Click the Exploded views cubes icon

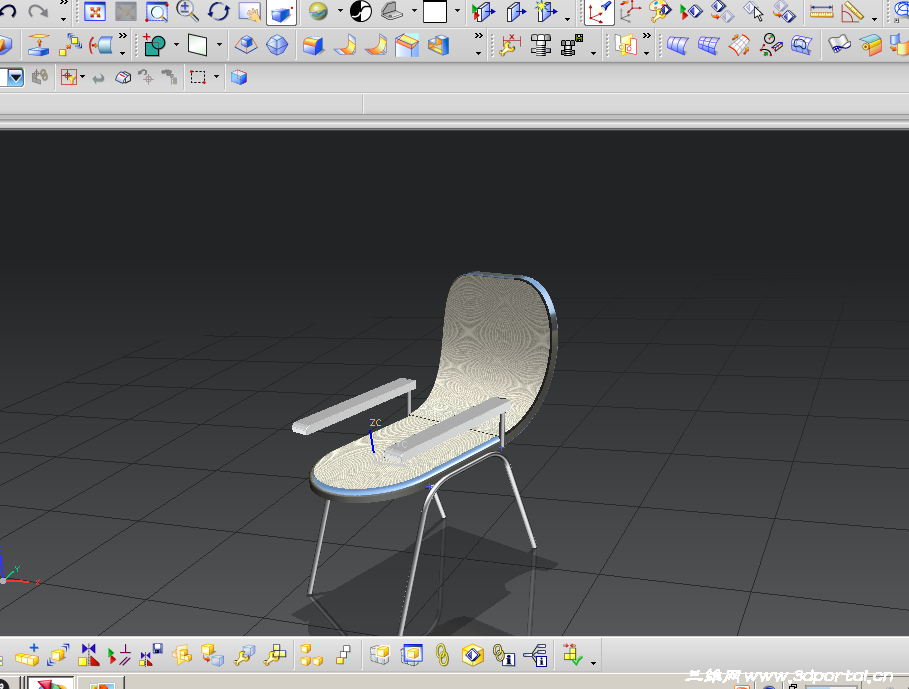tap(311, 655)
